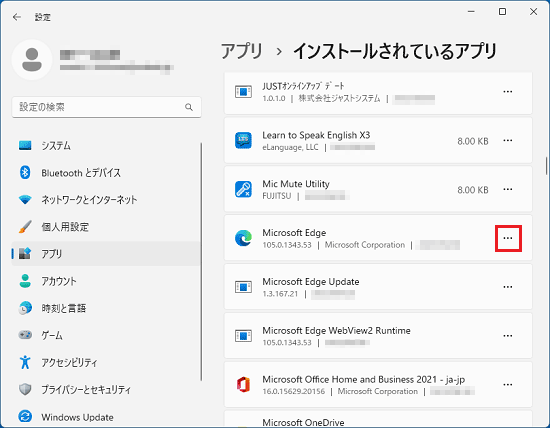The image size is (550, 428).
Task: Click the Wi-Fi network icon in the sidebar
Action: click(x=25, y=200)
